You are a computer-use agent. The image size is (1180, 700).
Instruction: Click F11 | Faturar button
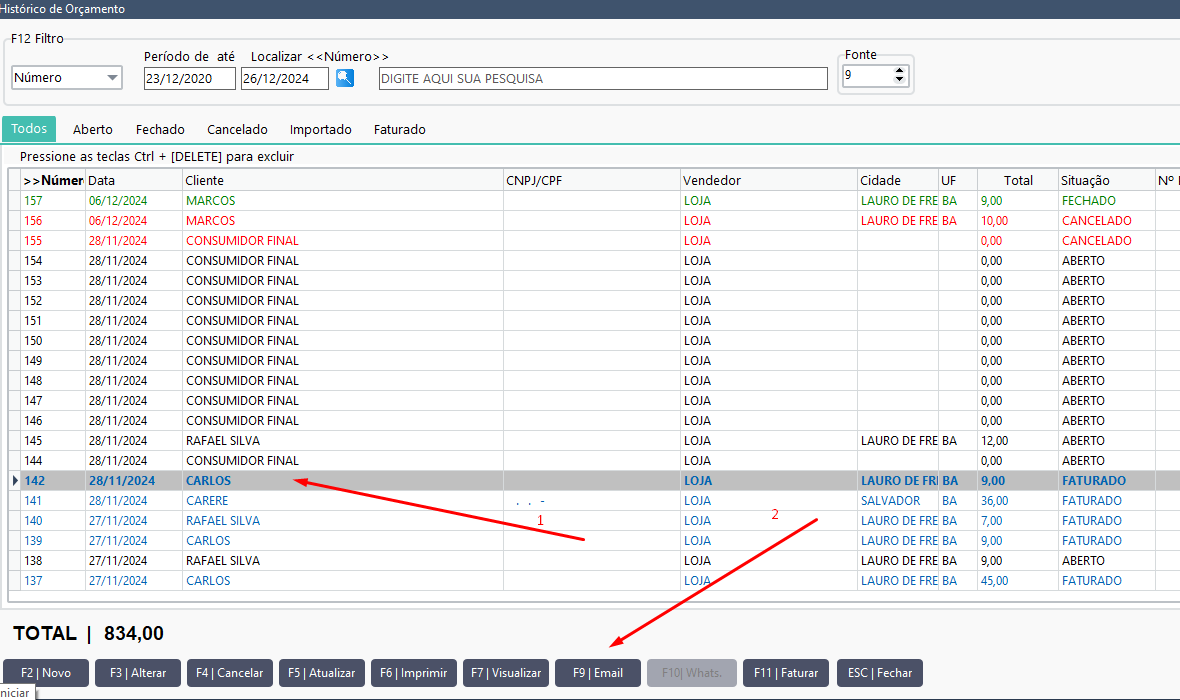click(x=786, y=673)
